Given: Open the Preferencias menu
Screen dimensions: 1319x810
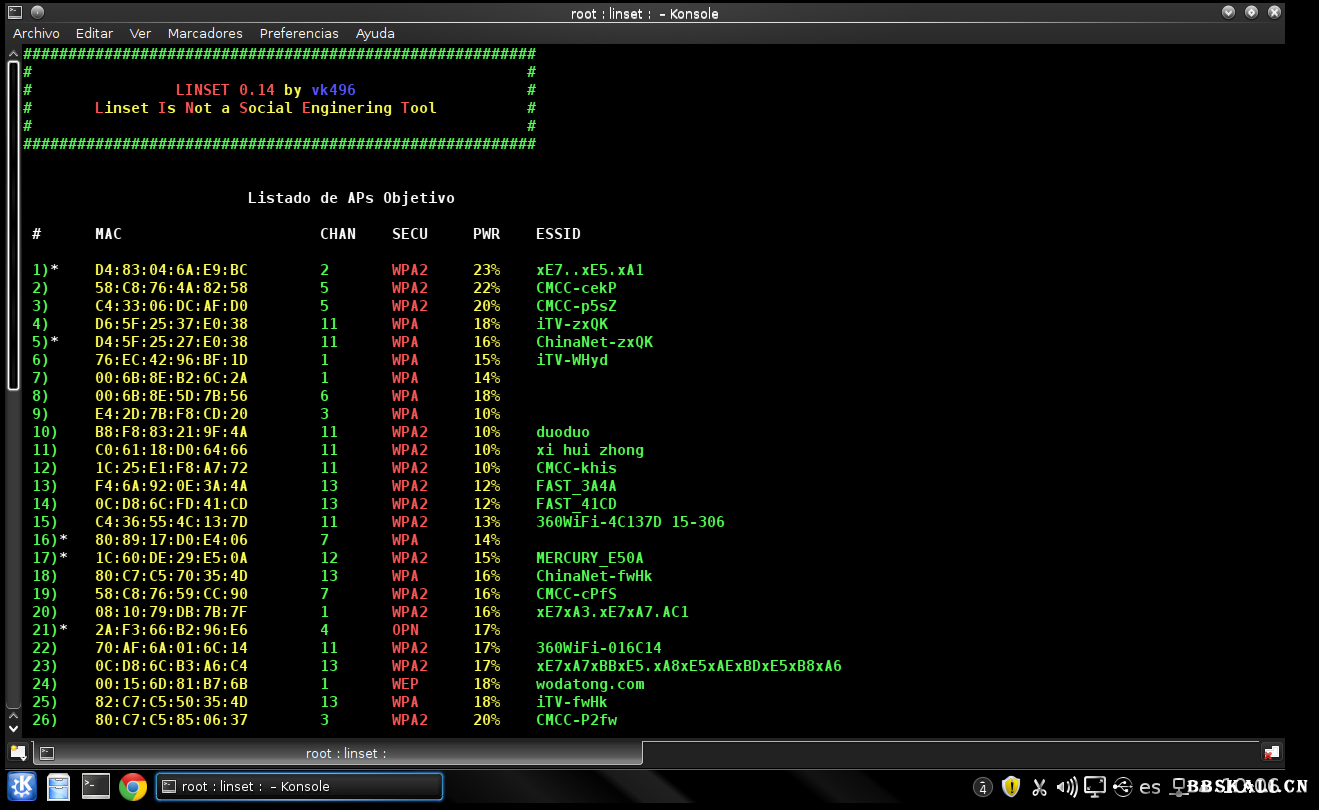Looking at the screenshot, I should coord(299,33).
